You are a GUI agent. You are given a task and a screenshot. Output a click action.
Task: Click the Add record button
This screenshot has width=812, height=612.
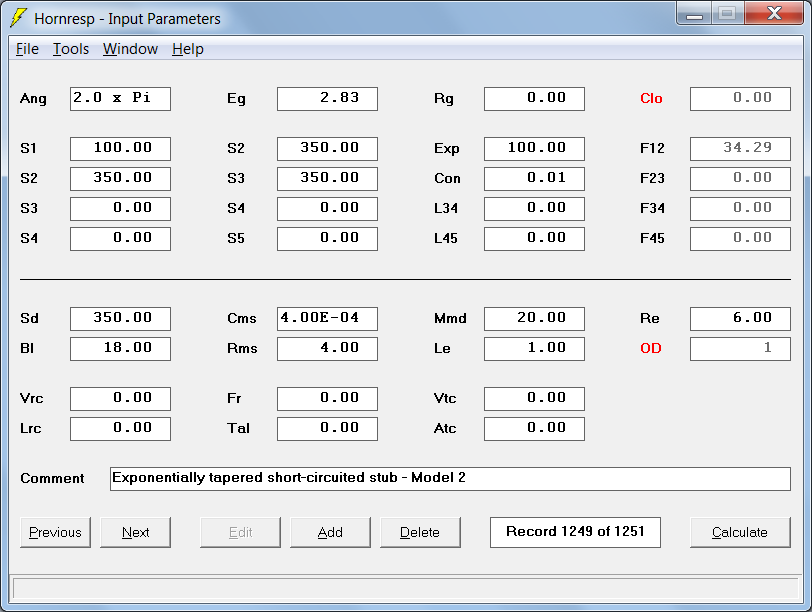[x=330, y=532]
